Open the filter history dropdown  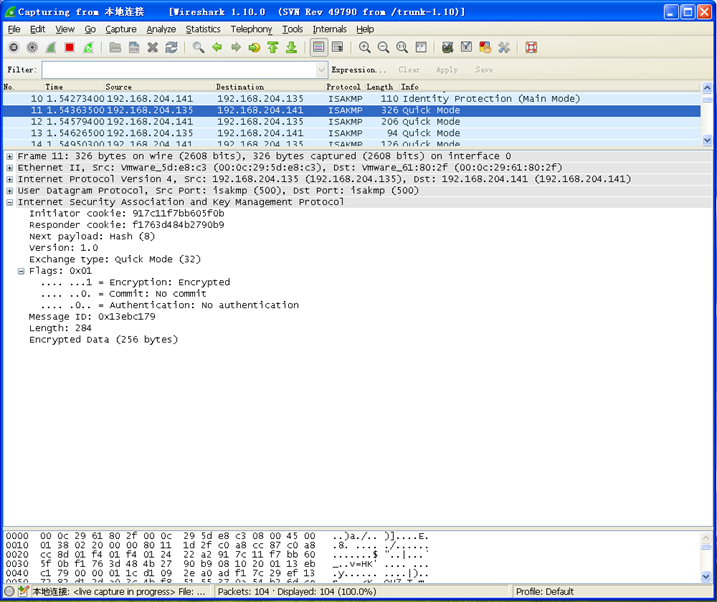pyautogui.click(x=321, y=70)
